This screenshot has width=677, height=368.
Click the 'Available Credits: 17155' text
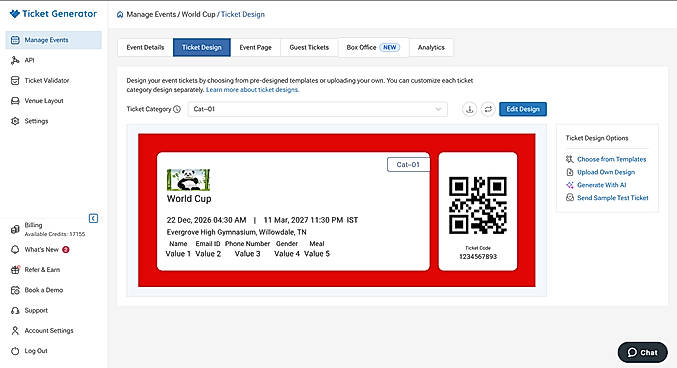pos(55,234)
